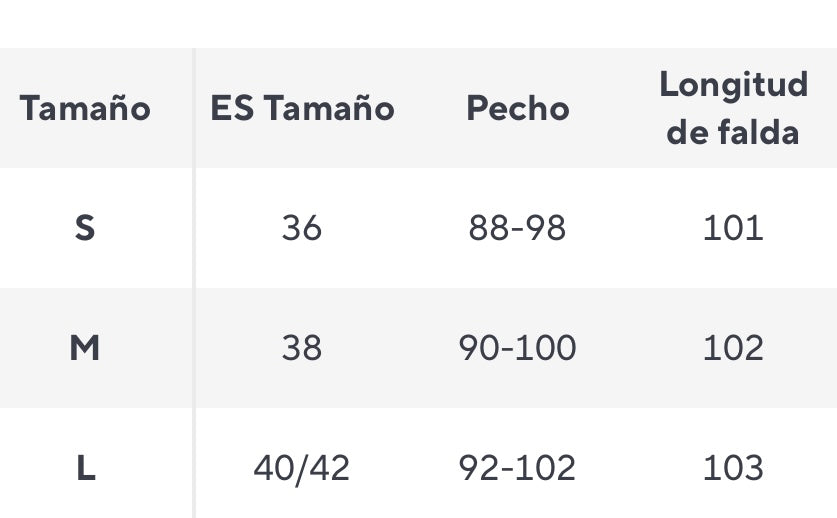
Task: Click skirt length value 102
Action: [x=733, y=348]
